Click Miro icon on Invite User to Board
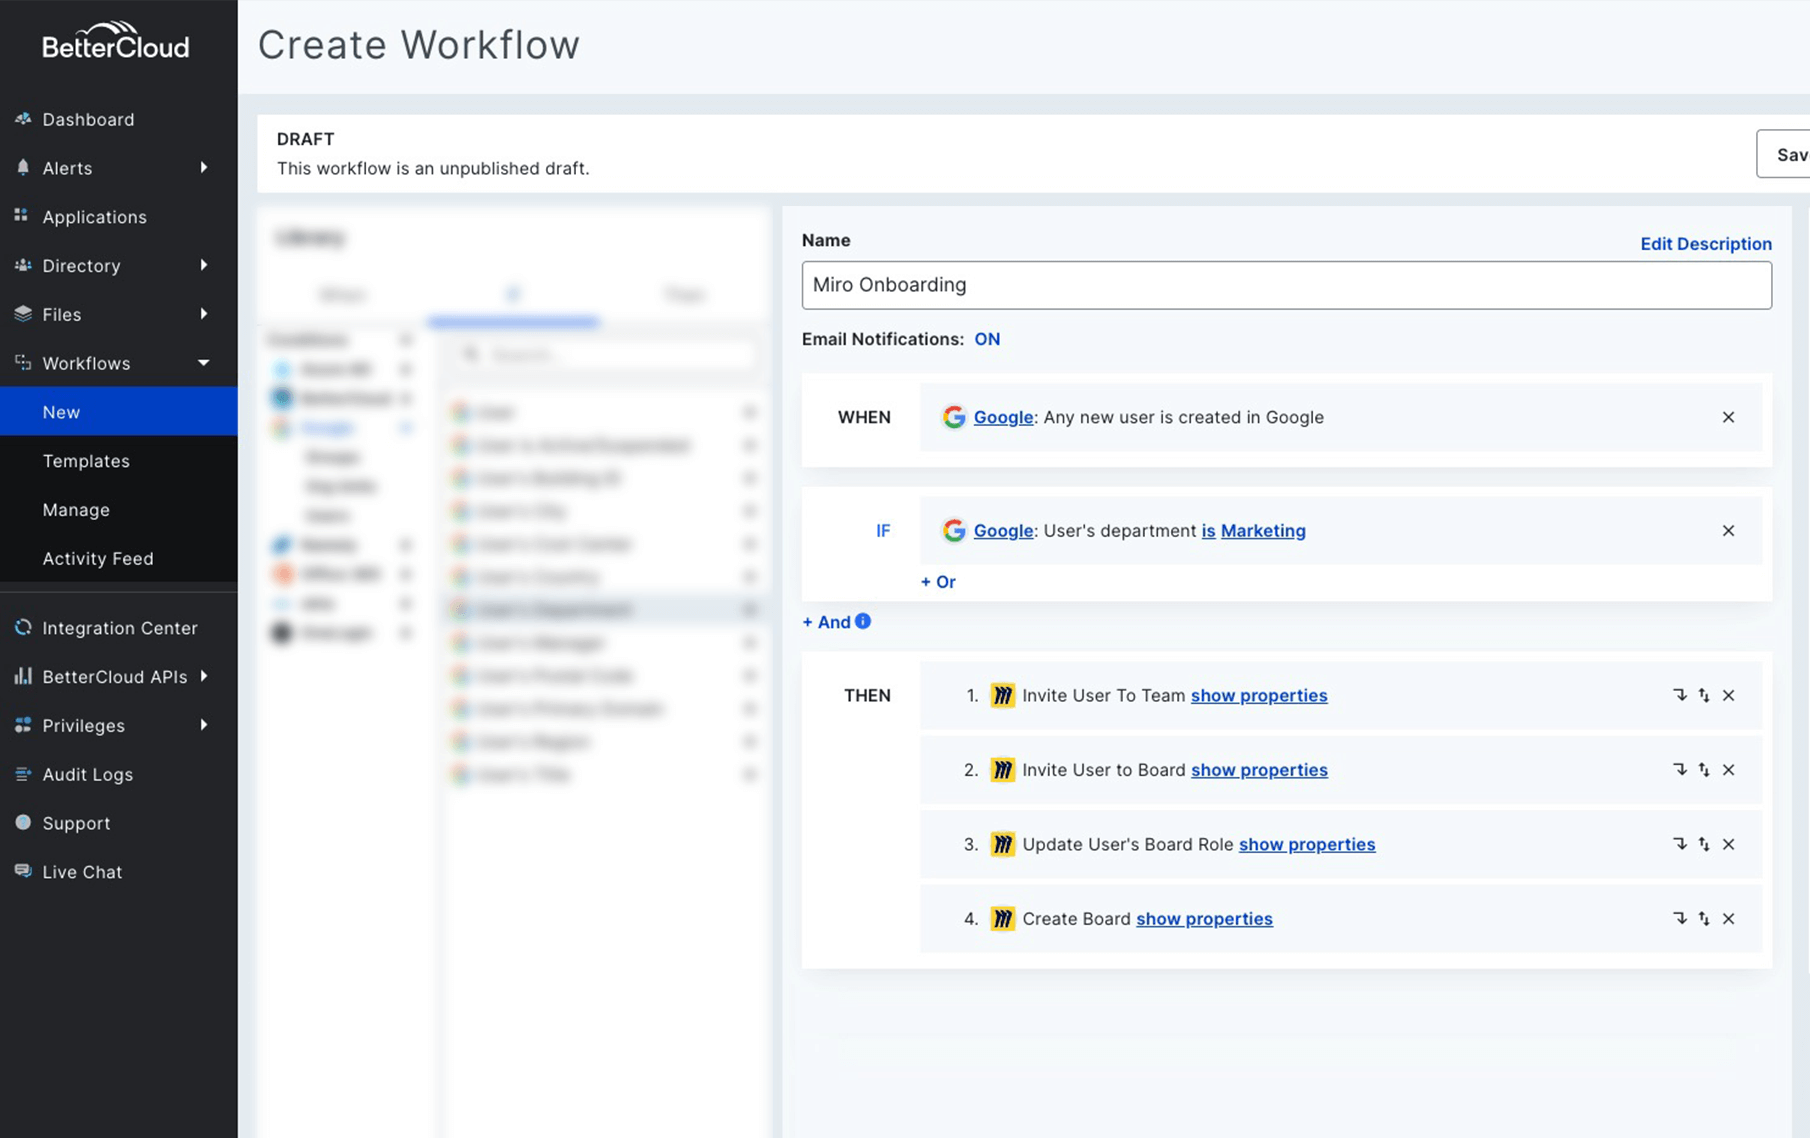Screen dimensions: 1810x1138 1002,769
